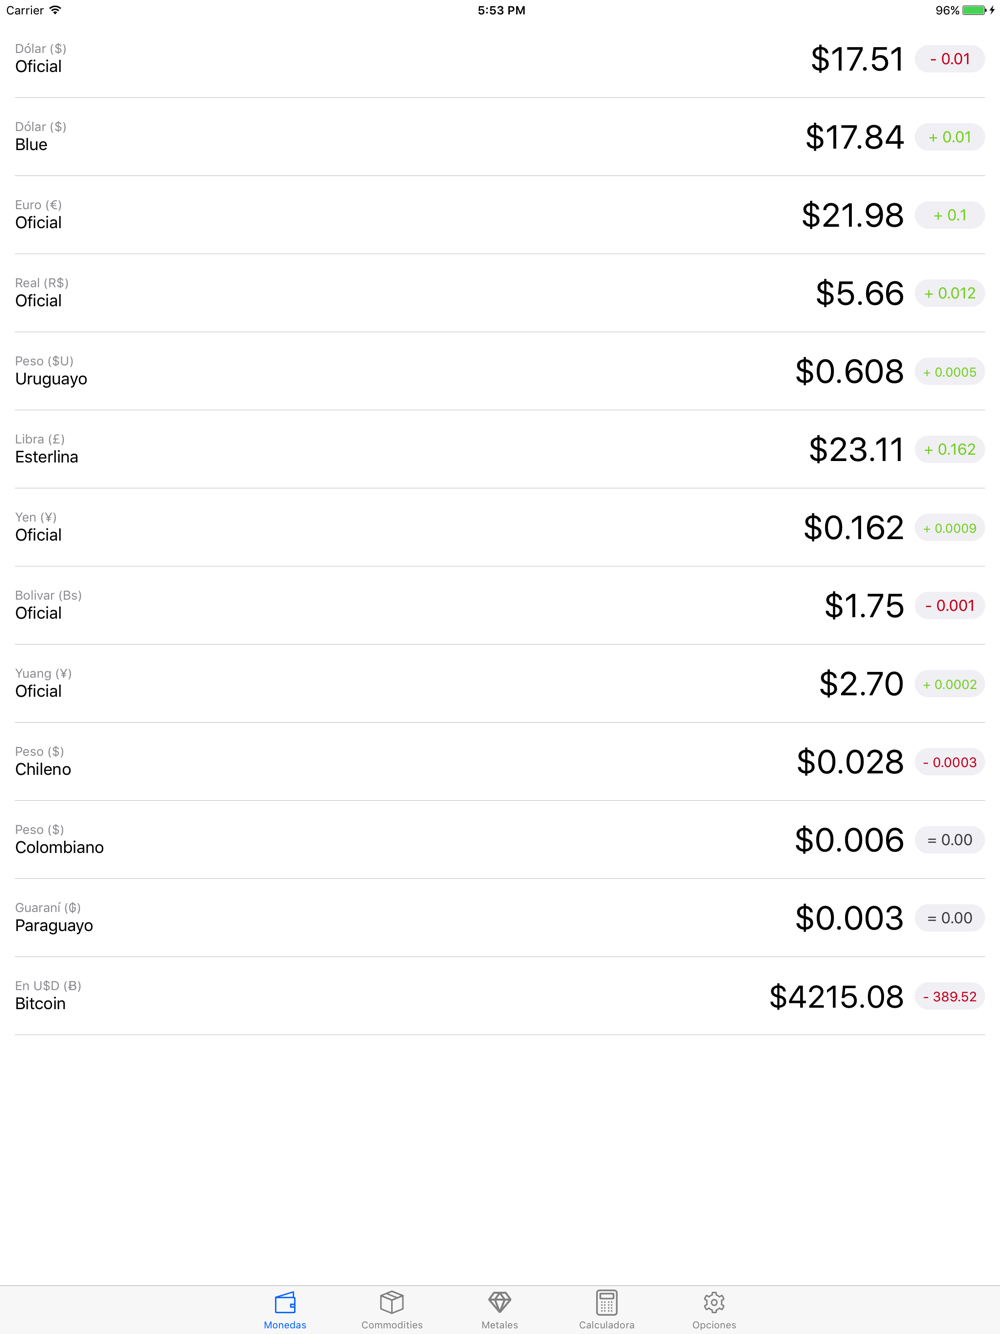
Task: Tap the Euro Oficial +0.1 badge
Action: (x=949, y=215)
